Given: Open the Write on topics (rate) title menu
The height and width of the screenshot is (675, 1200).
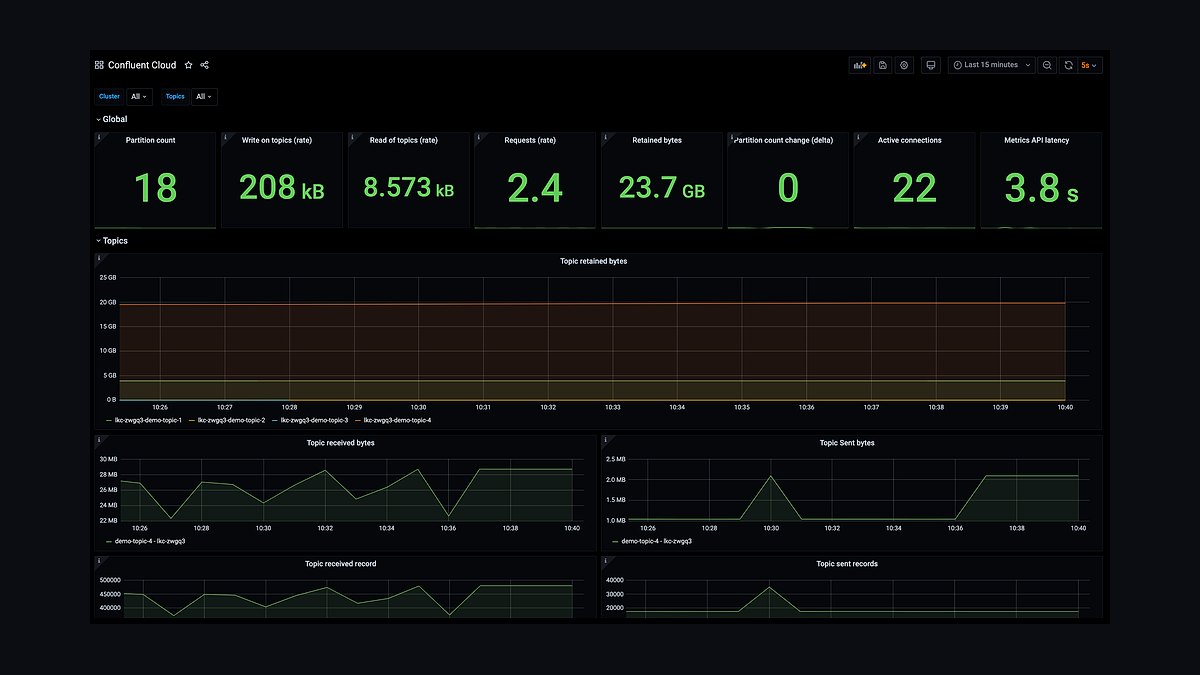Looking at the screenshot, I should click(x=277, y=141).
